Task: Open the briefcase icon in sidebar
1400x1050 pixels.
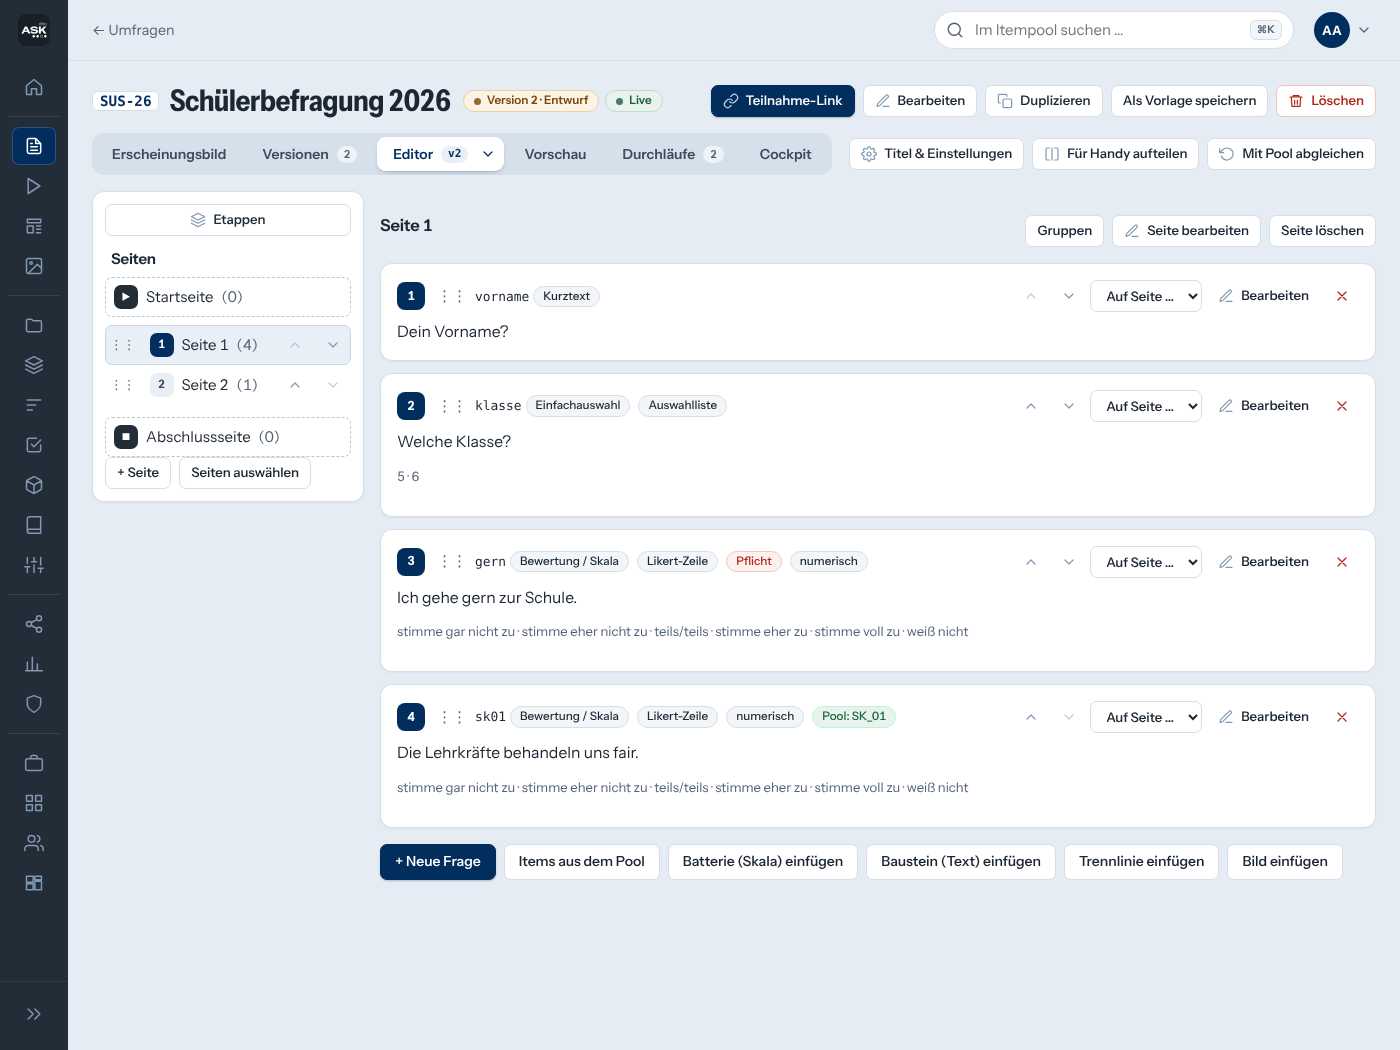Action: 34,763
